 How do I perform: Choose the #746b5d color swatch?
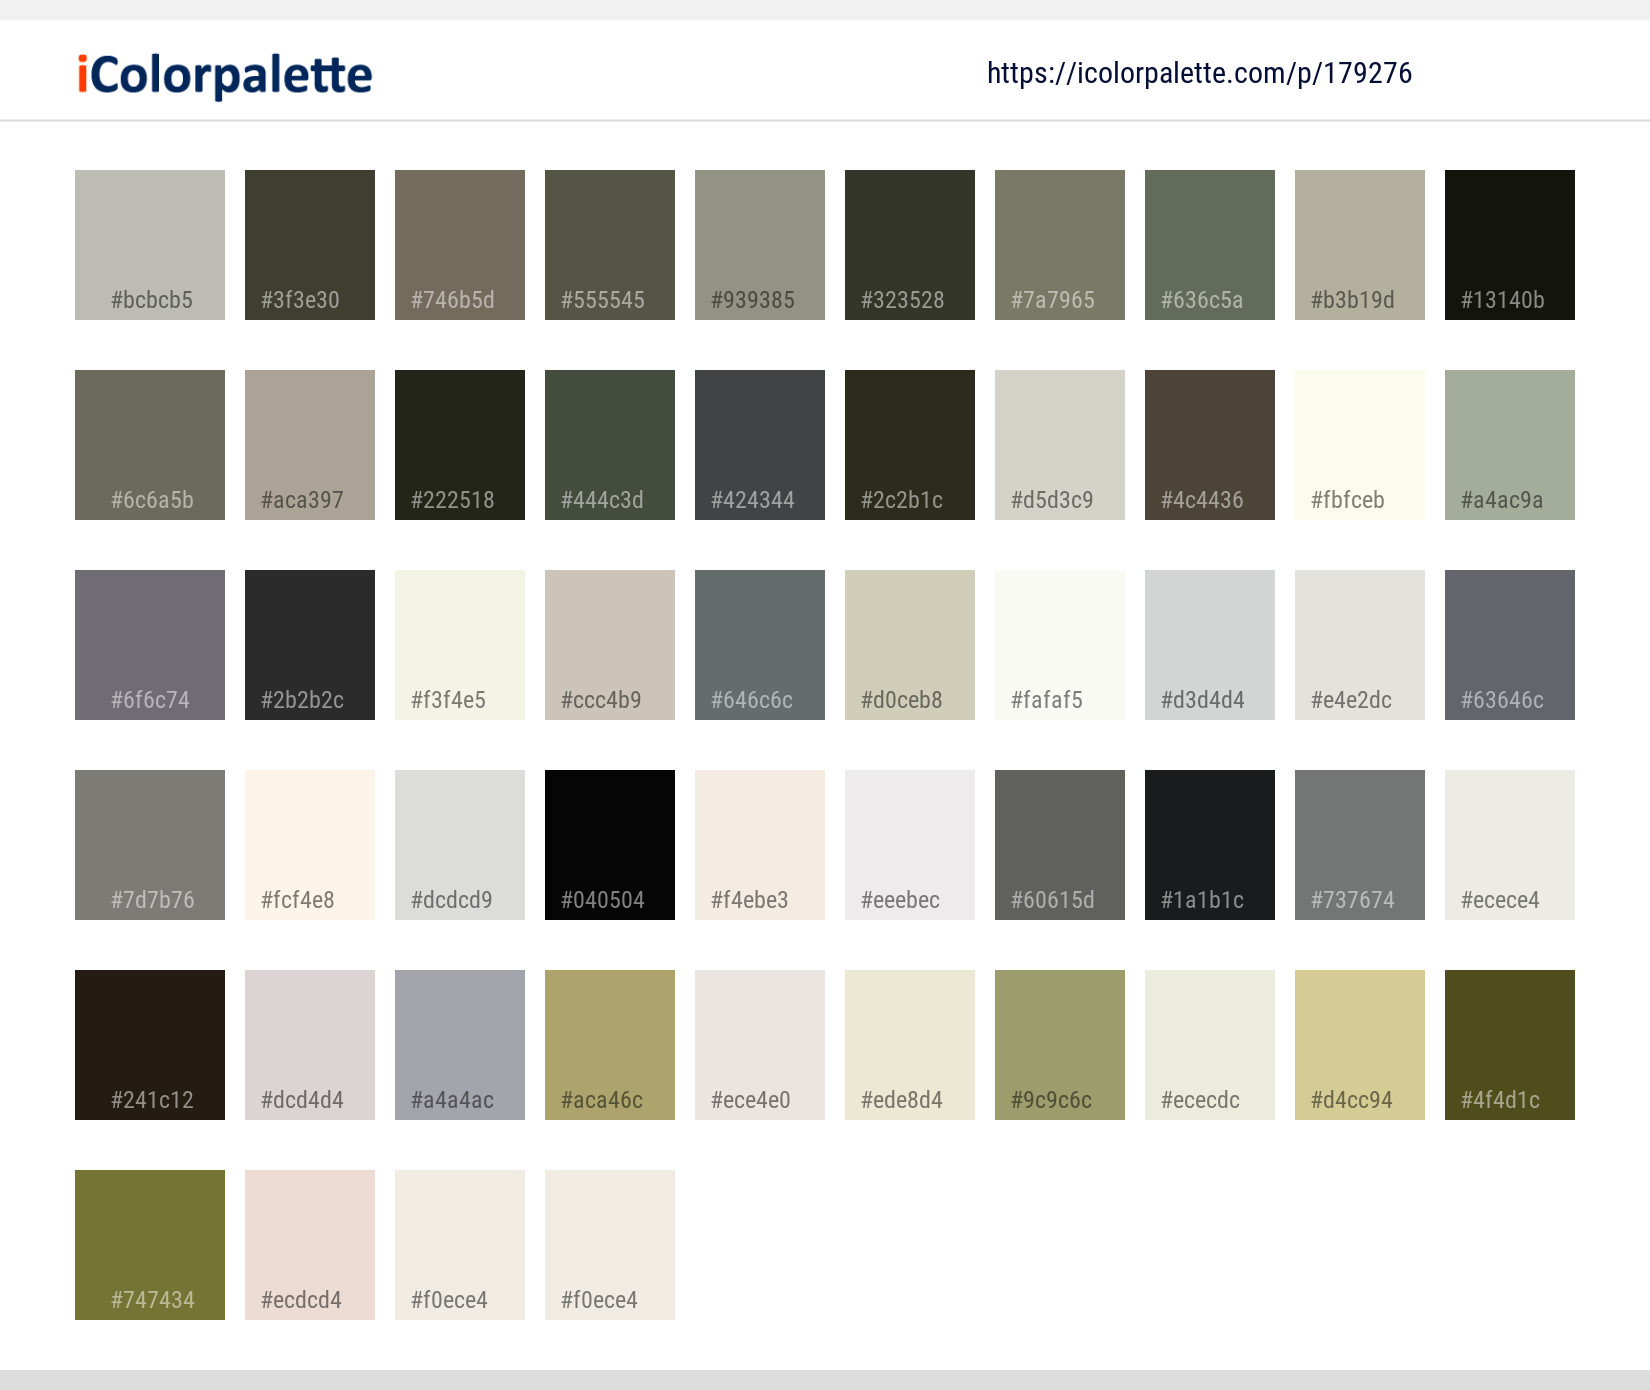[x=460, y=245]
